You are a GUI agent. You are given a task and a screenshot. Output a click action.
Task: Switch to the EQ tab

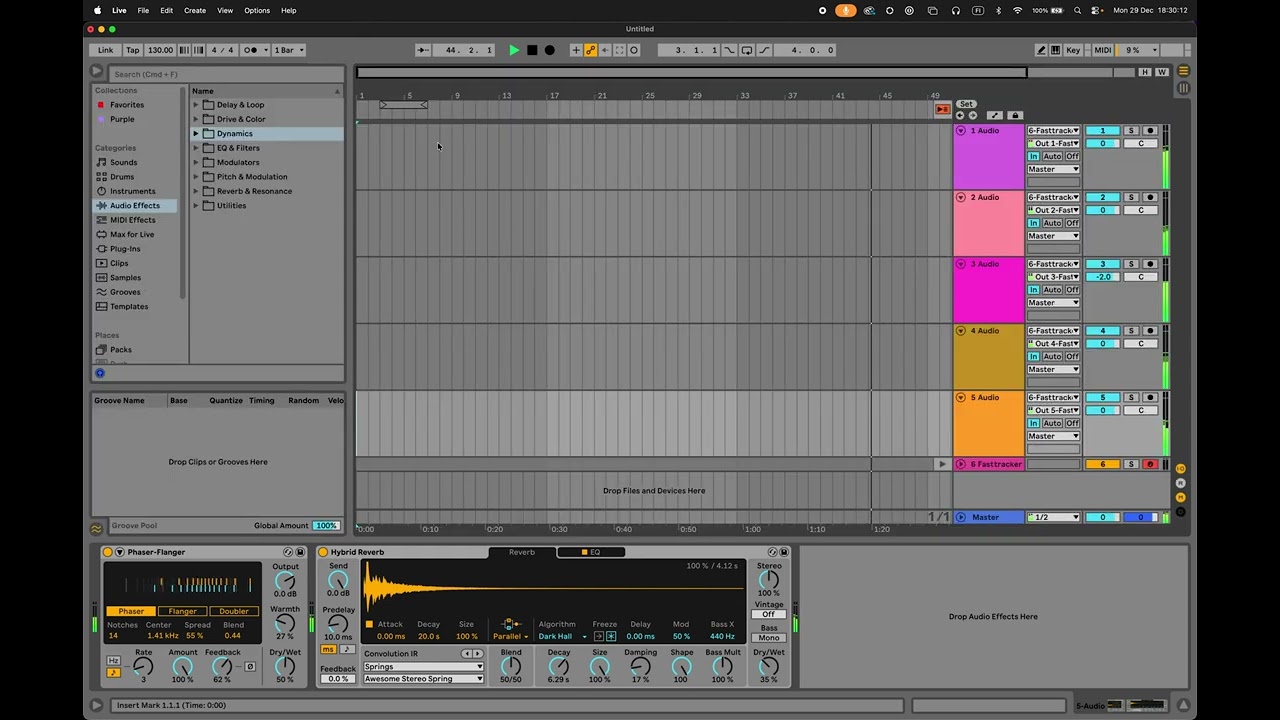(x=591, y=552)
